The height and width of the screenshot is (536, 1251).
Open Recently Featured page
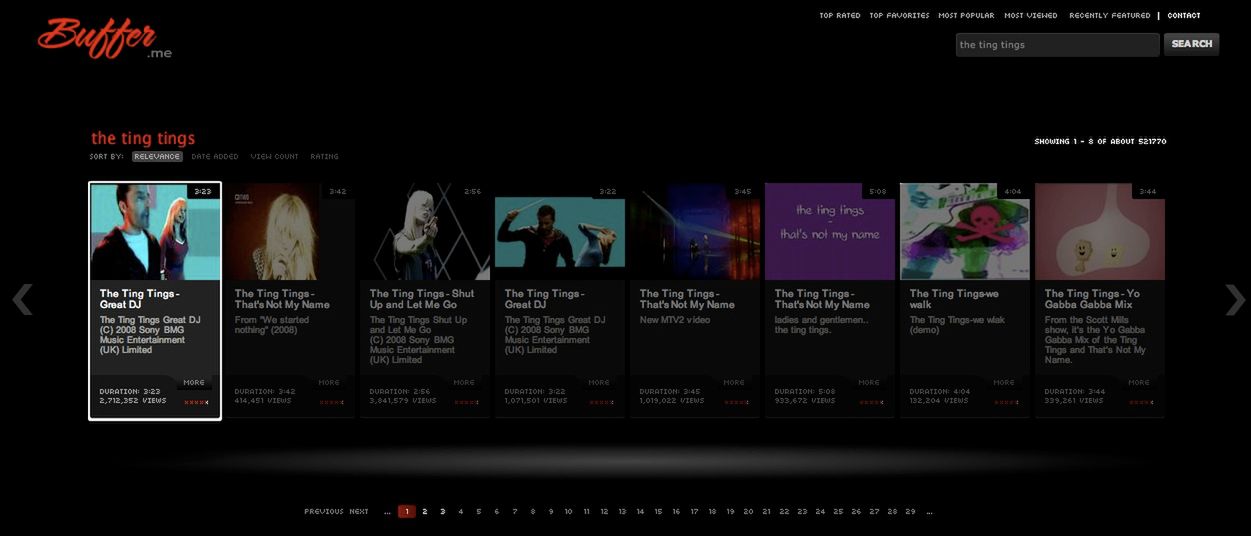tap(1110, 15)
